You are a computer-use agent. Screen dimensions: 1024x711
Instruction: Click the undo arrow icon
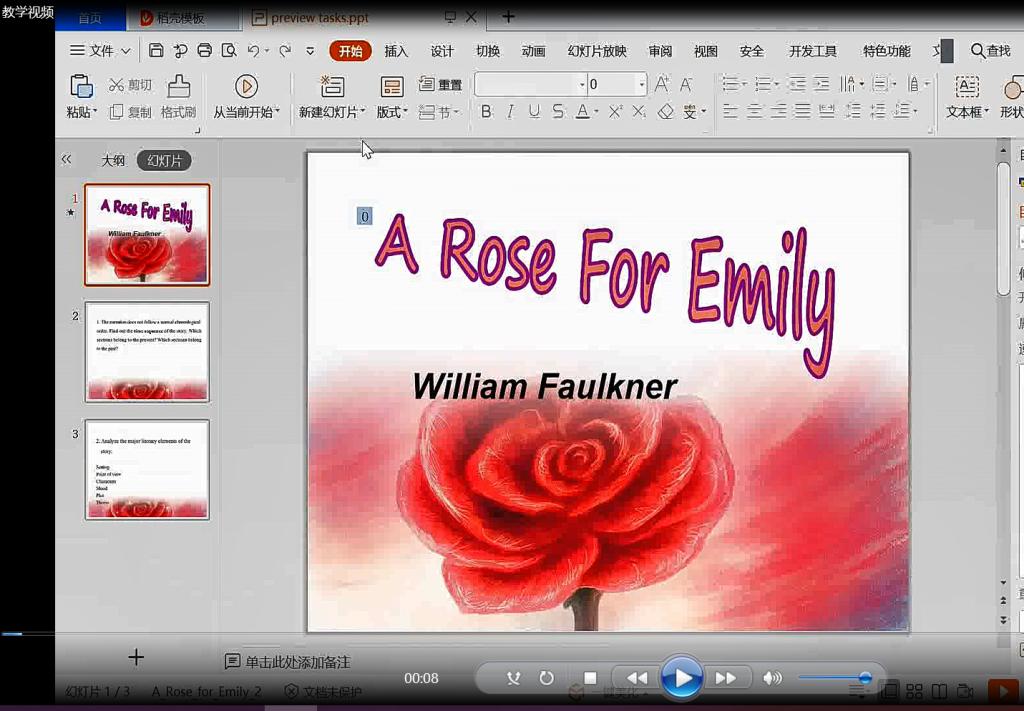pyautogui.click(x=254, y=51)
